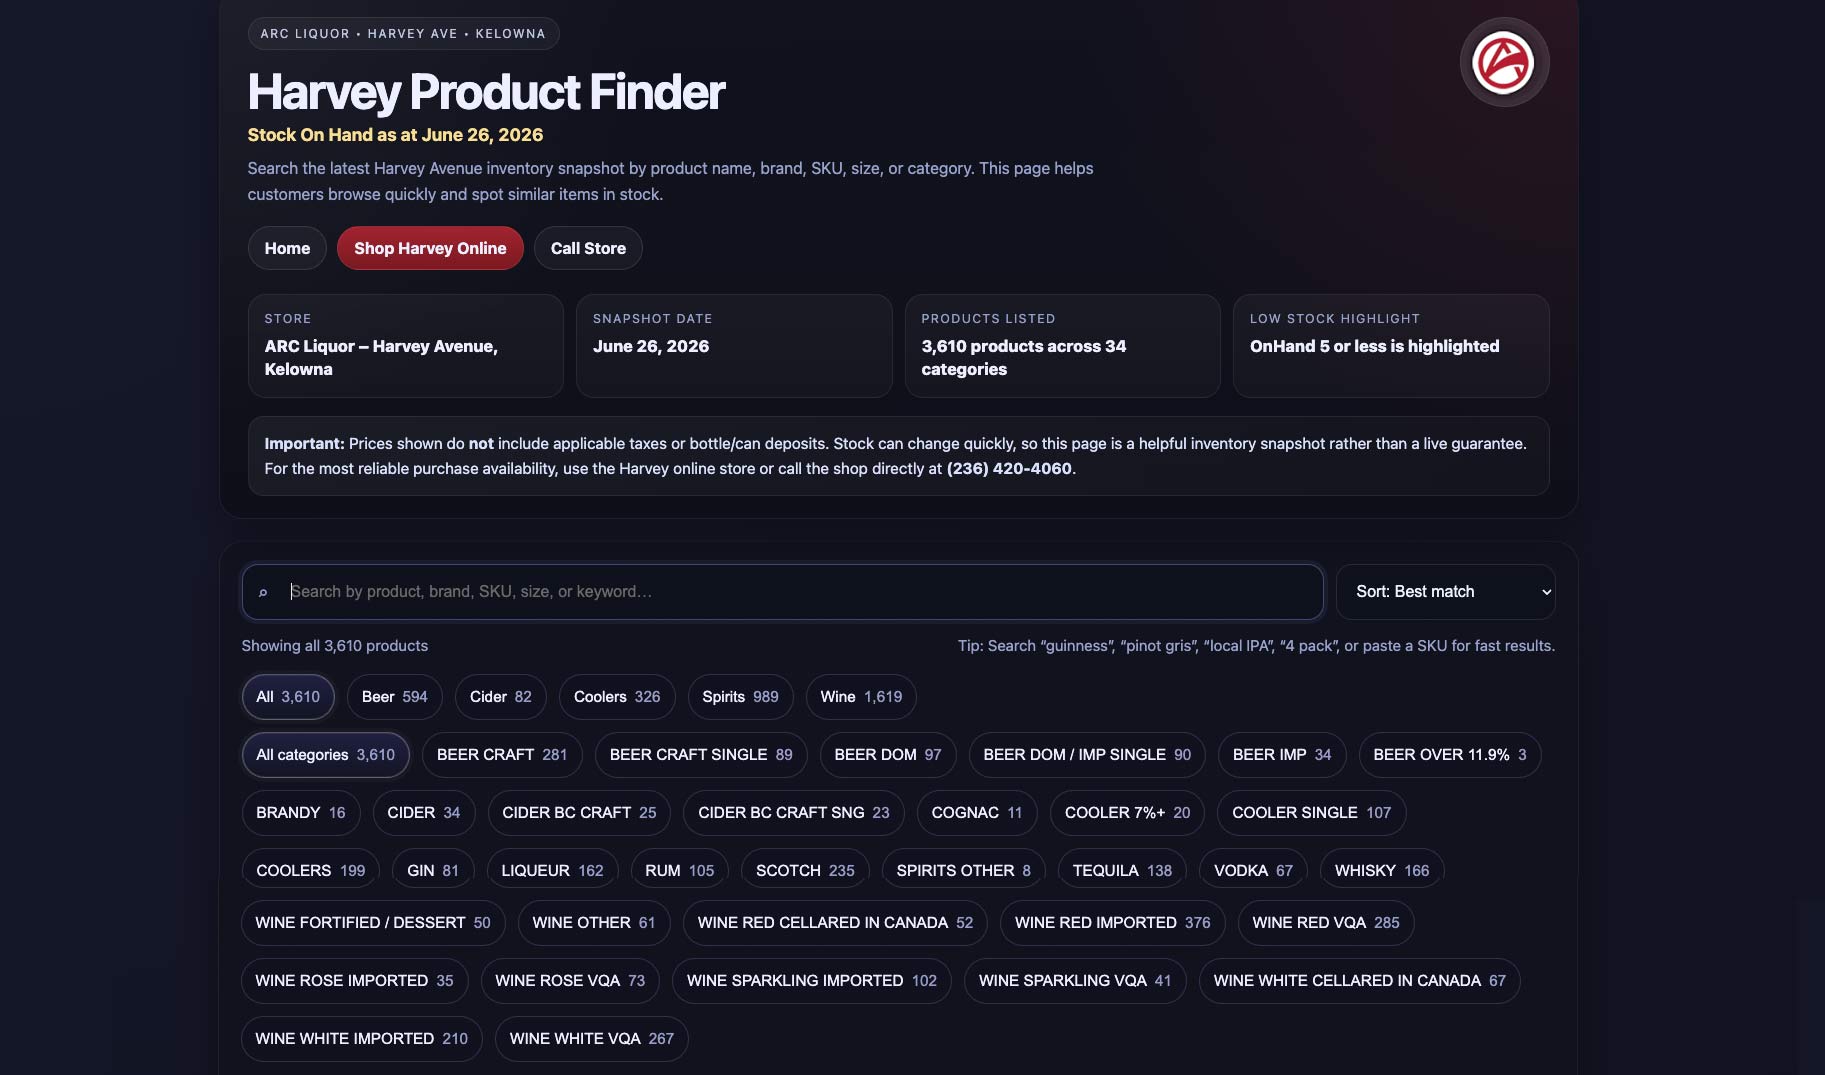Toggle the BEER DOM 97 category
This screenshot has width=1825, height=1075.
pyautogui.click(x=888, y=755)
